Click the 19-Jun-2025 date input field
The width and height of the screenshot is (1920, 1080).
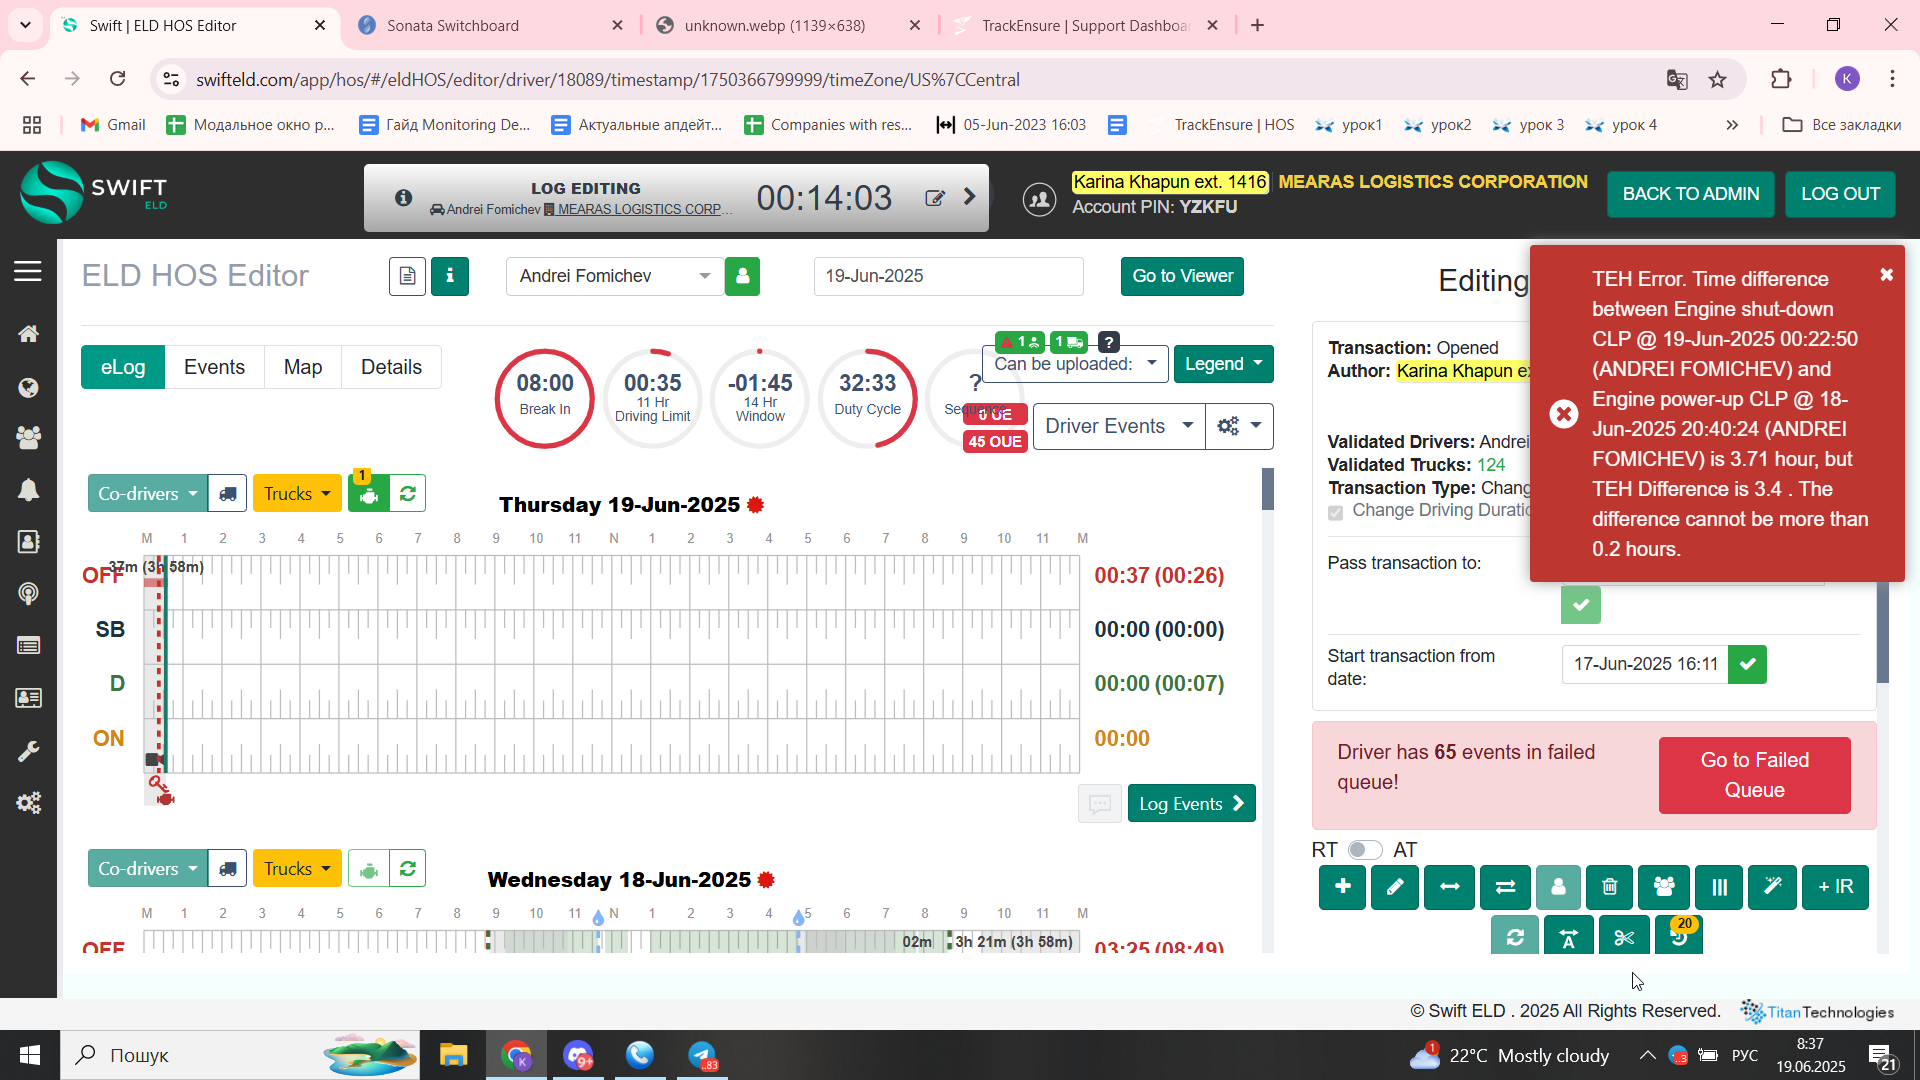[x=948, y=276]
